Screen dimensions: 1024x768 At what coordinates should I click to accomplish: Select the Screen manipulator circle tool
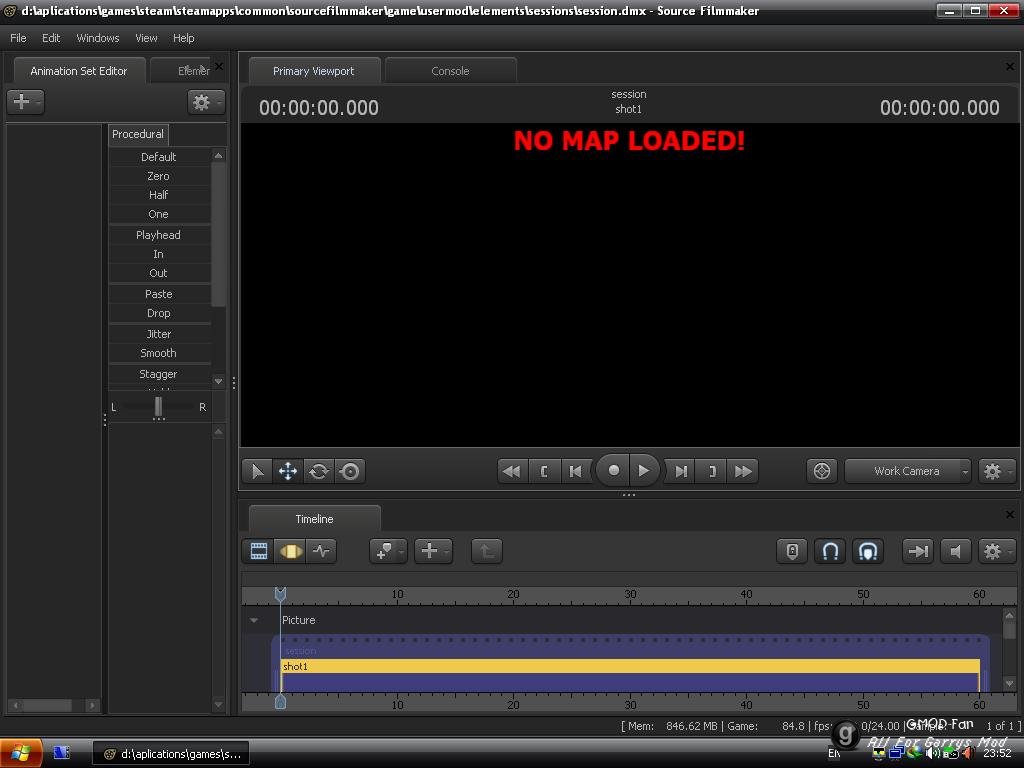click(350, 471)
